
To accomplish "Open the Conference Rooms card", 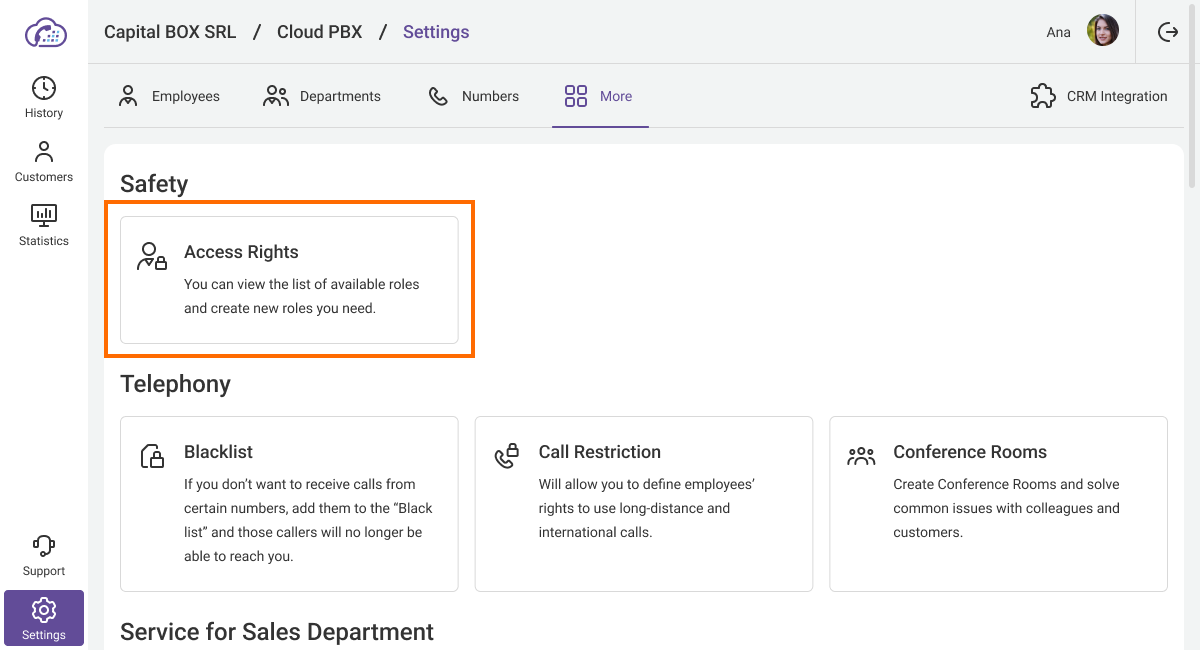I will 998,504.
